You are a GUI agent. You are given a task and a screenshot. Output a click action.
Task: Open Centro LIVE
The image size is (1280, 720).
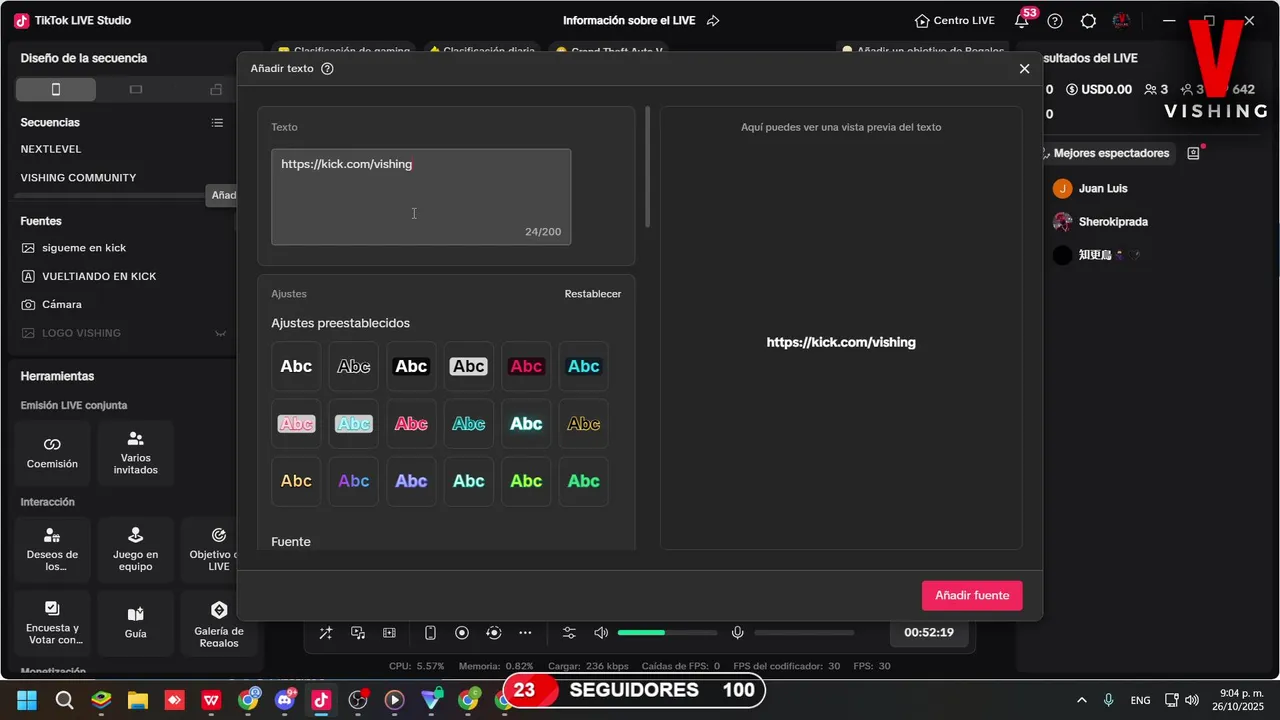955,21
